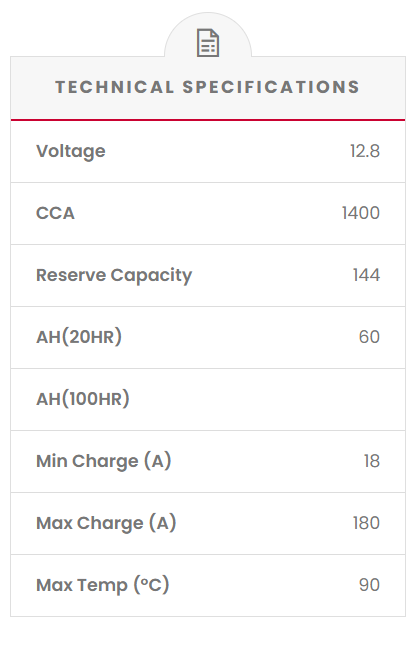The width and height of the screenshot is (417, 650).
Task: Click the rounded tab behind the document icon
Action: point(208,35)
